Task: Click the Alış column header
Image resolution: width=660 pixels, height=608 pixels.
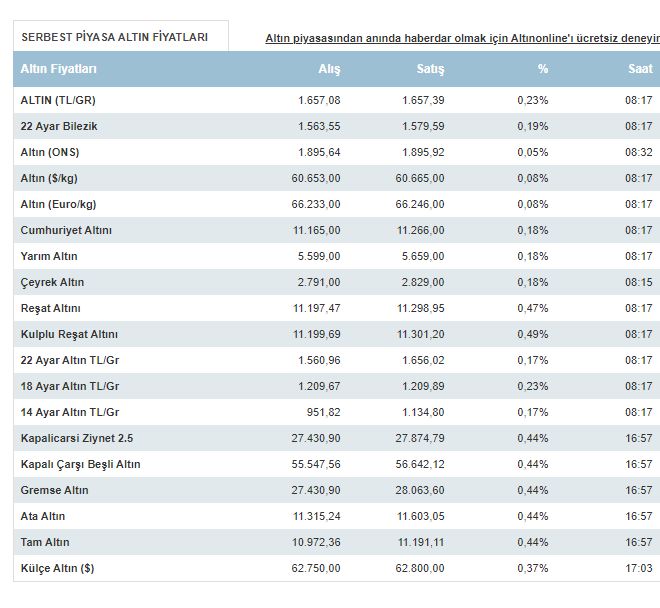Action: [x=329, y=69]
